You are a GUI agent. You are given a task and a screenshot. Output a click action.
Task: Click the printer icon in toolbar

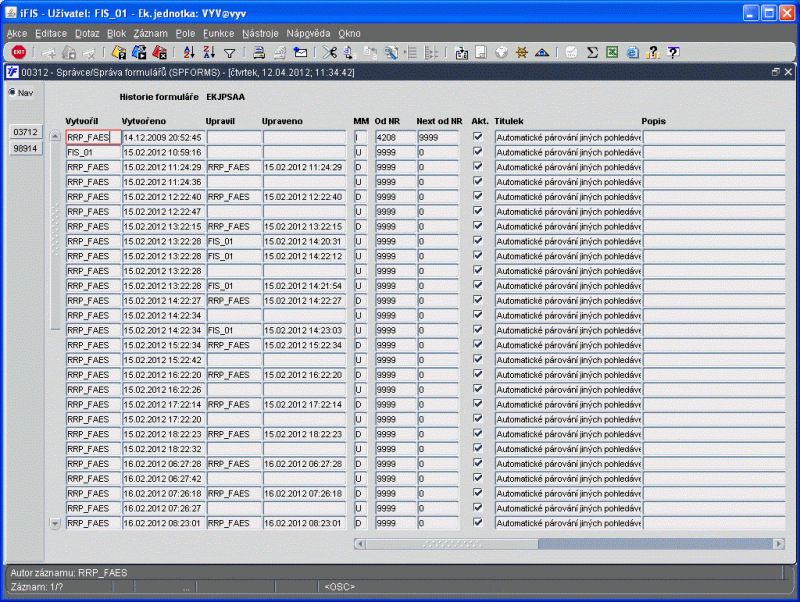coord(259,52)
